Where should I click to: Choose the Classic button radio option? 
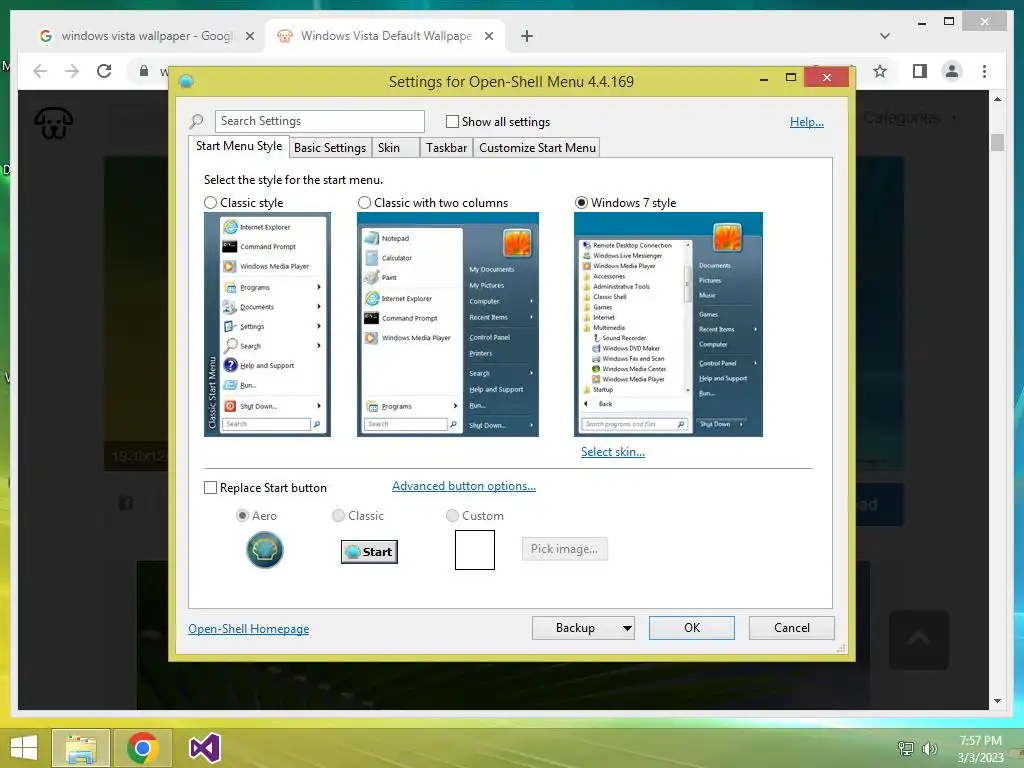click(338, 515)
